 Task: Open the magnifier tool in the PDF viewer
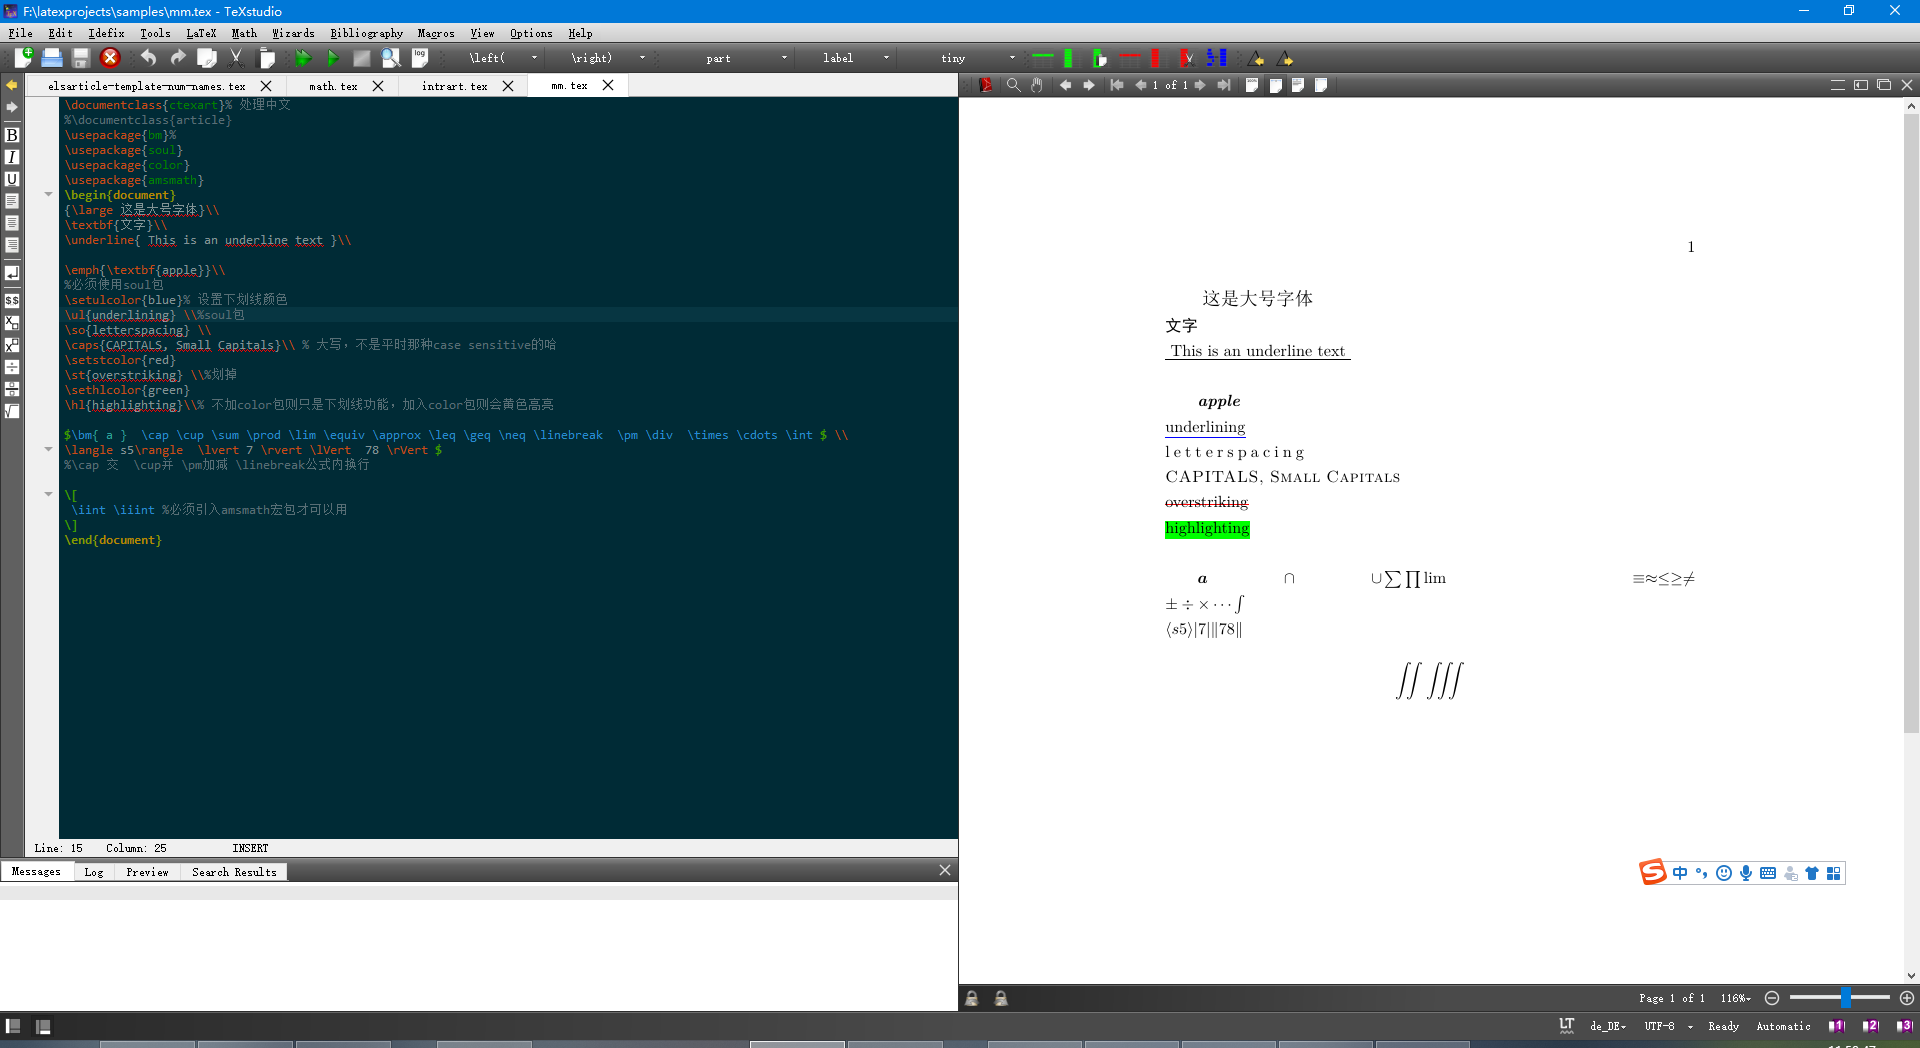click(1013, 85)
